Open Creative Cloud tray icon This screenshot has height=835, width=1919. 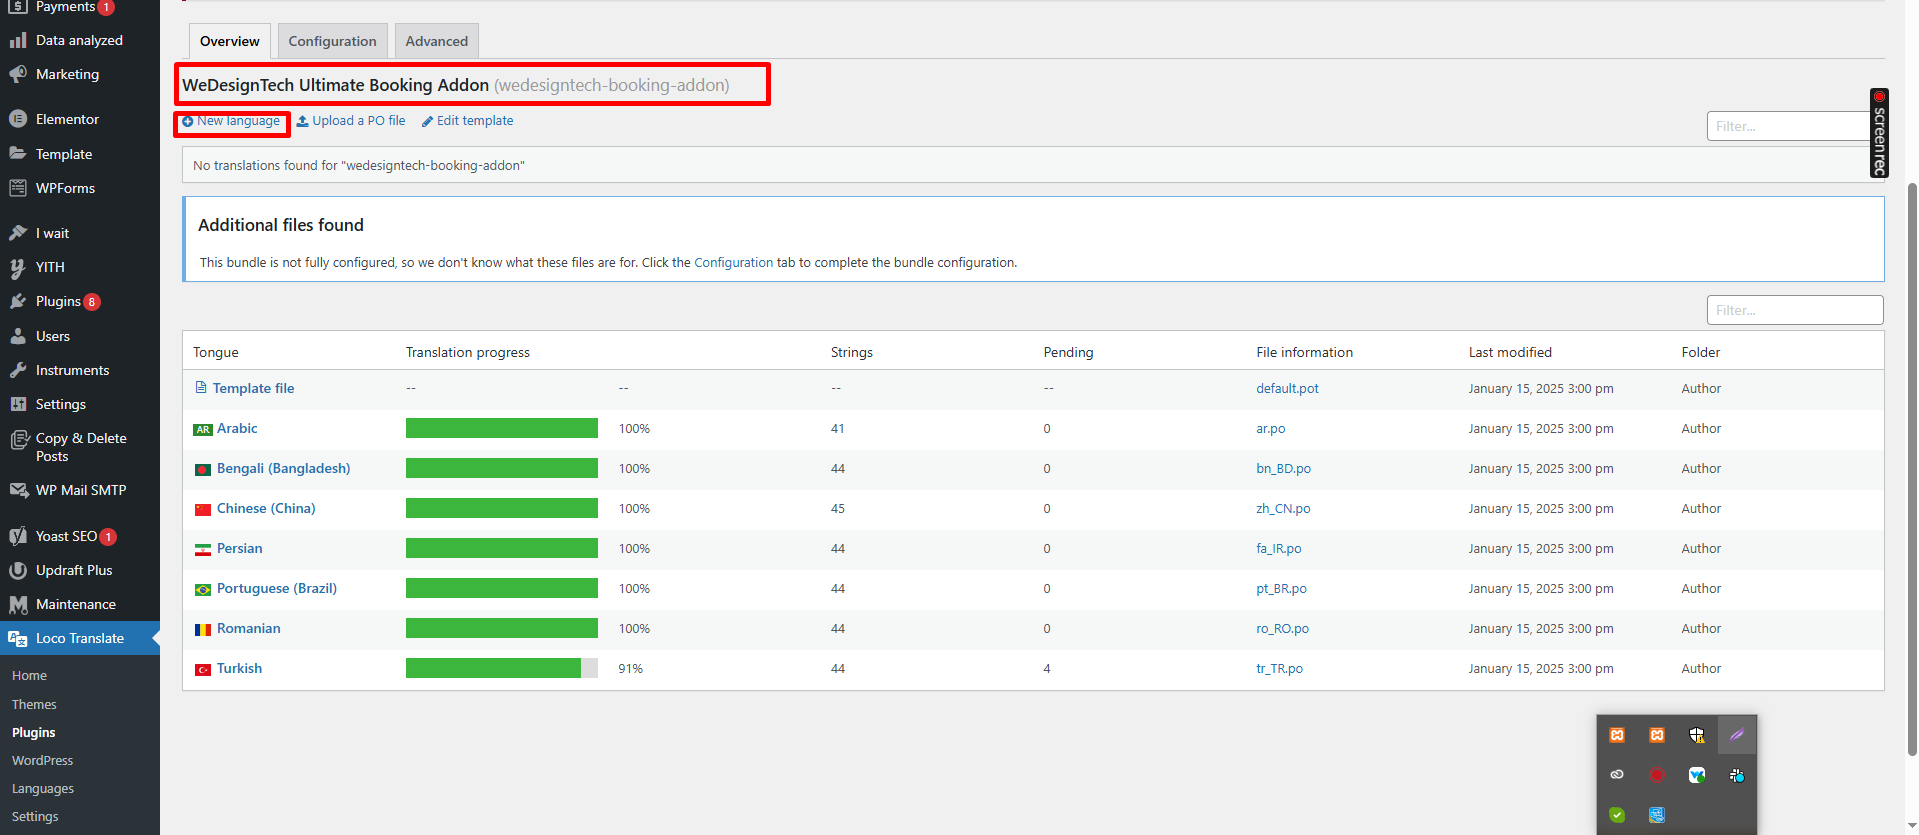tap(1617, 775)
